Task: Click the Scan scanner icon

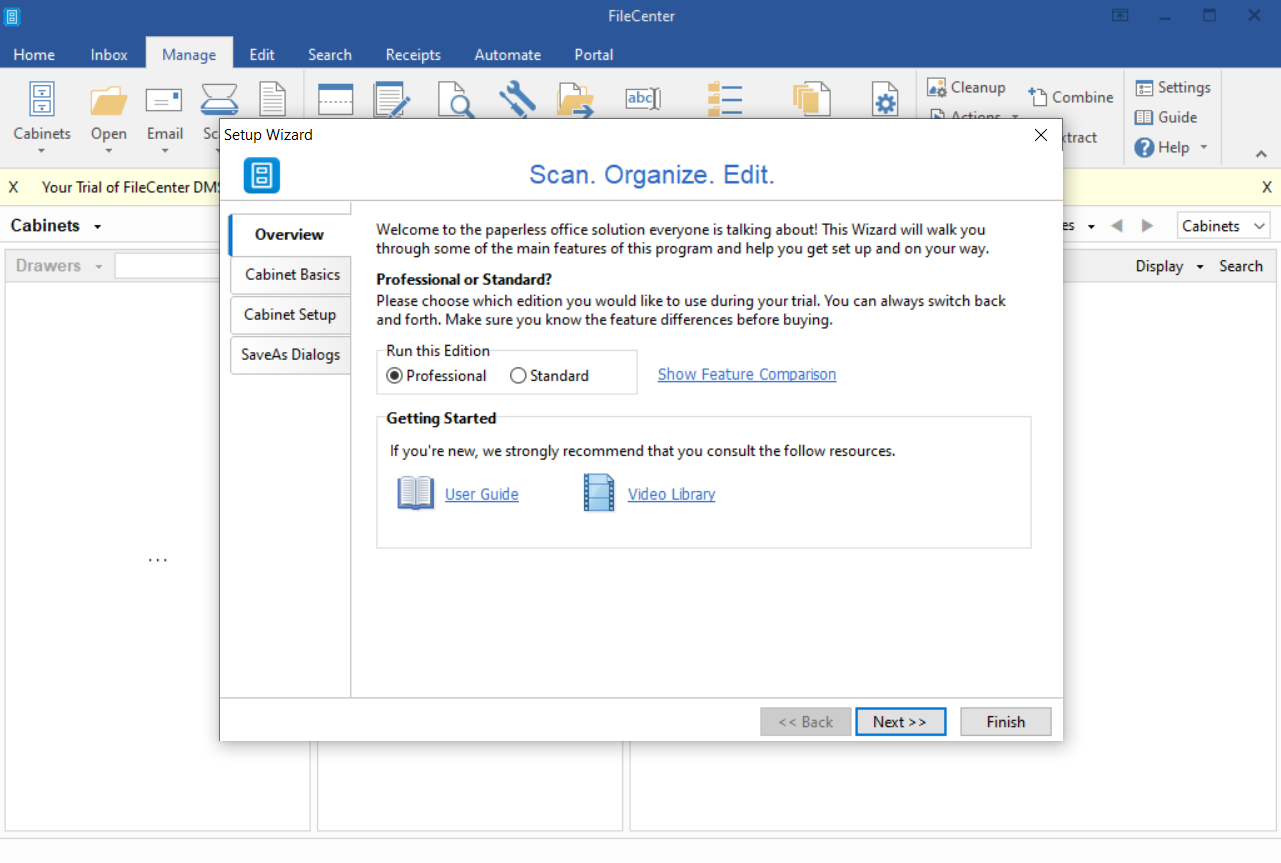Action: click(218, 101)
